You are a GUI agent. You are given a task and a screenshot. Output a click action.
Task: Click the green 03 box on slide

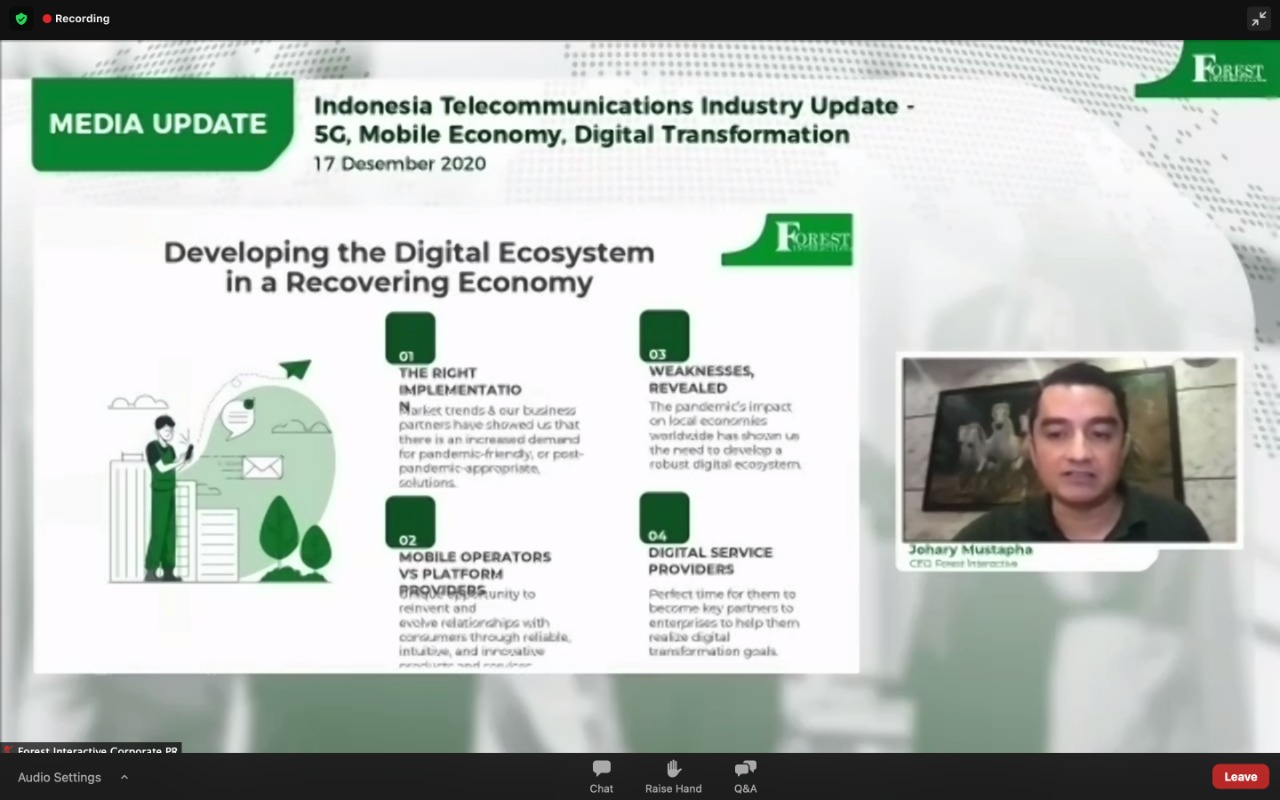pos(664,336)
